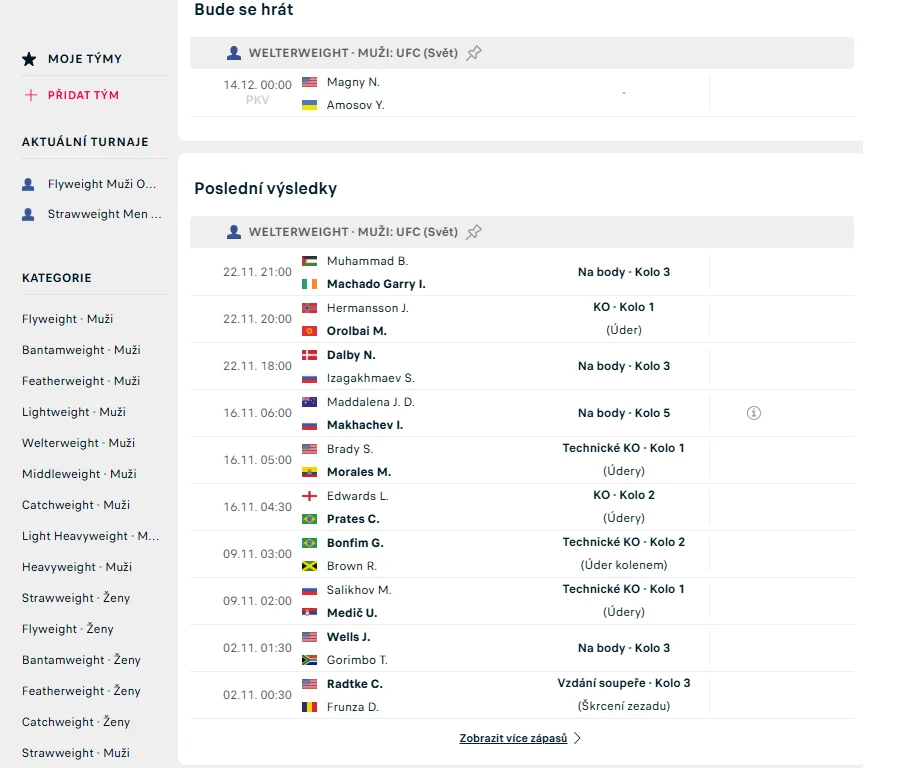Viewport: 908px width, 768px height.
Task: Pin the Welterweight league under Poslední výsledky
Action: [474, 232]
